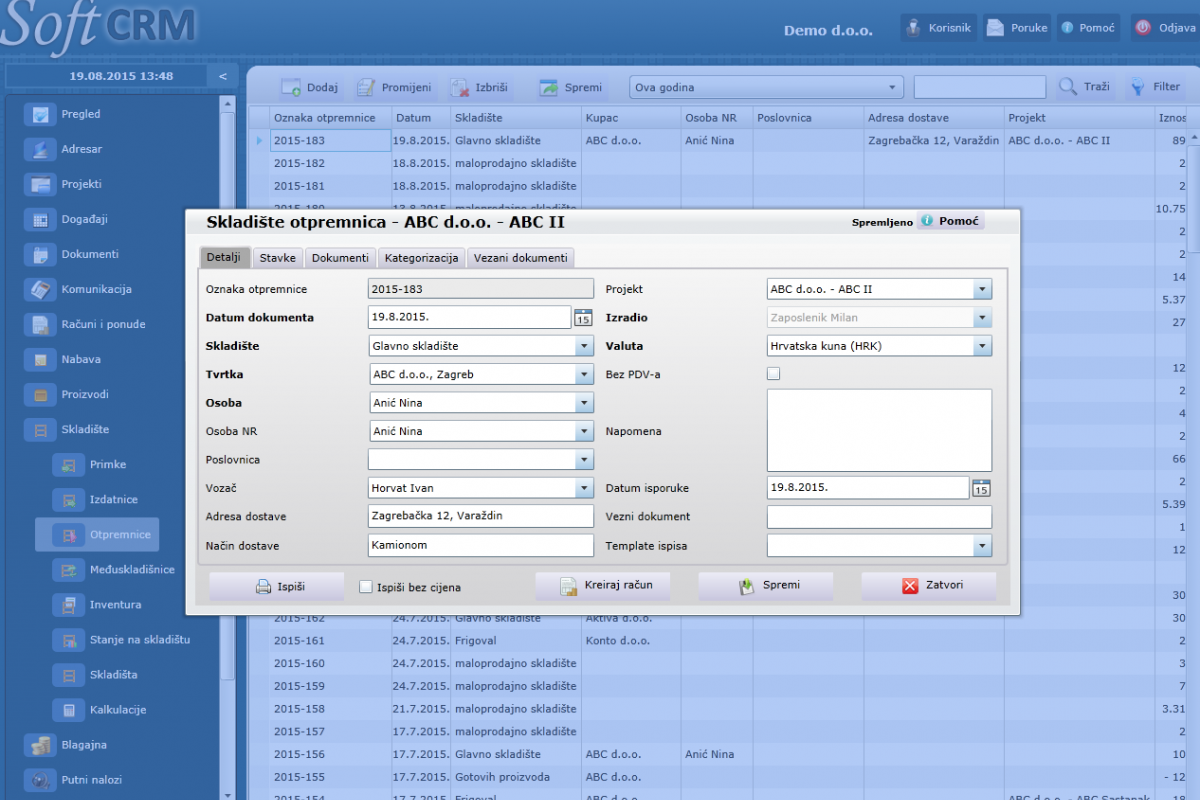The height and width of the screenshot is (800, 1200).
Task: Expand the Projekt dropdown
Action: point(983,289)
